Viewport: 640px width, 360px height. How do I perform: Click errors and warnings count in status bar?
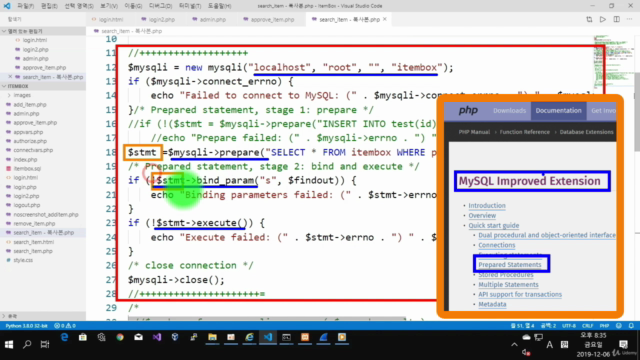[x=65, y=326]
